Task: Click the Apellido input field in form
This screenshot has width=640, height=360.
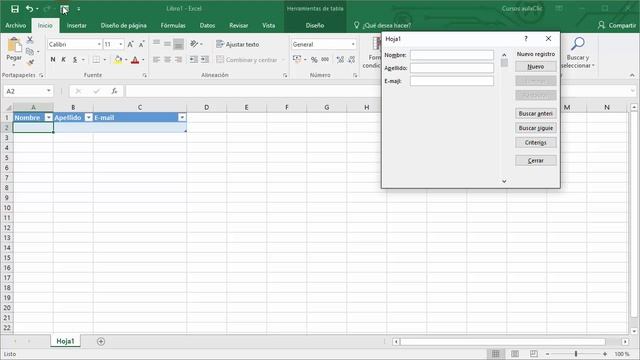Action: [452, 68]
